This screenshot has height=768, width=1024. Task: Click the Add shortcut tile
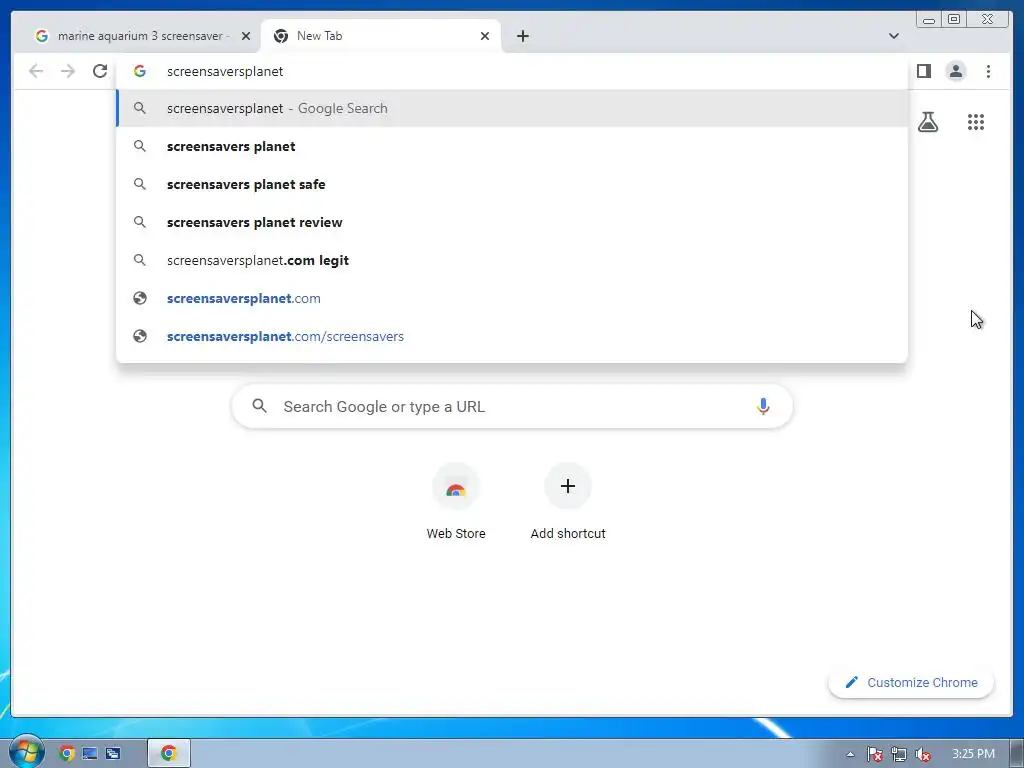click(x=568, y=503)
